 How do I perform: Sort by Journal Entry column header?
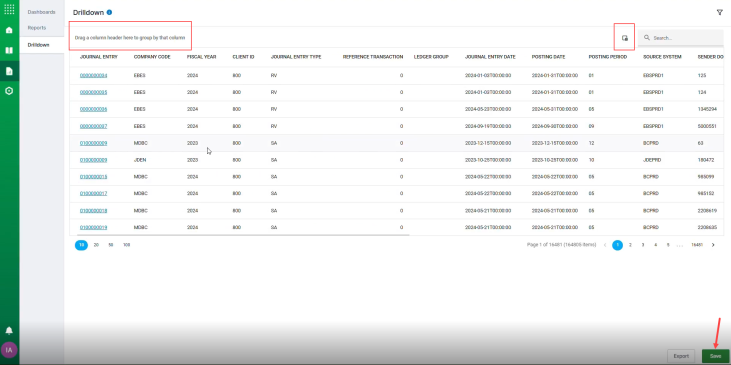coord(99,57)
